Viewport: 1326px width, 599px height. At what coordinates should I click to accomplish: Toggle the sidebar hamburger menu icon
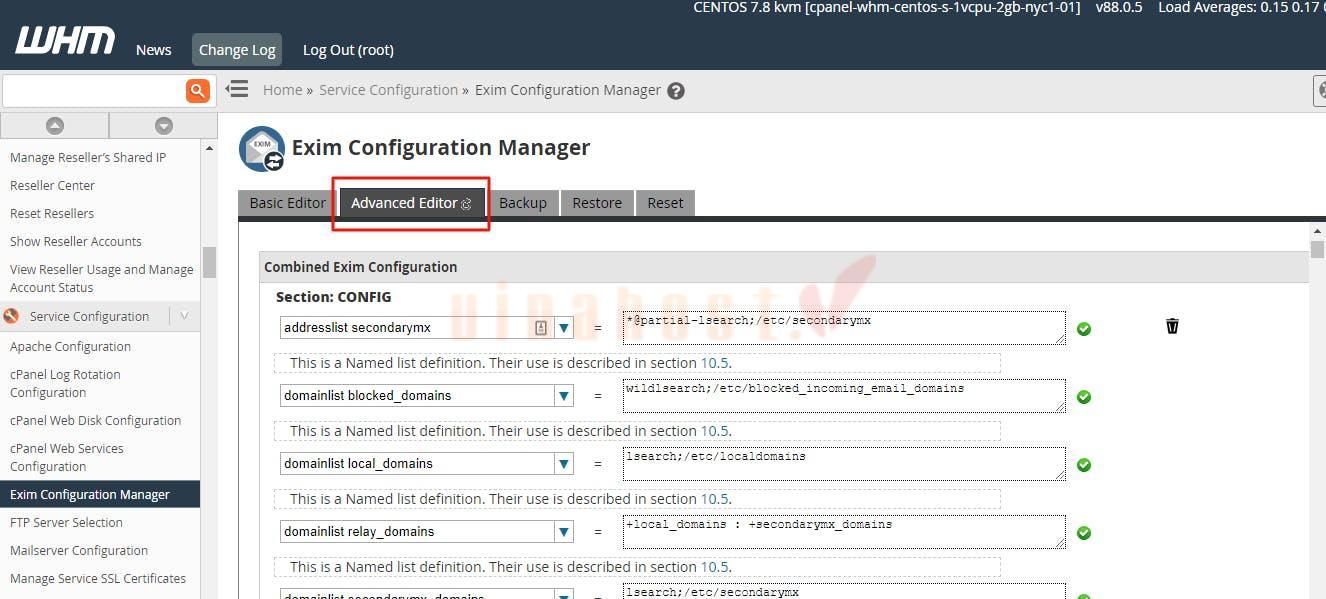tap(237, 89)
